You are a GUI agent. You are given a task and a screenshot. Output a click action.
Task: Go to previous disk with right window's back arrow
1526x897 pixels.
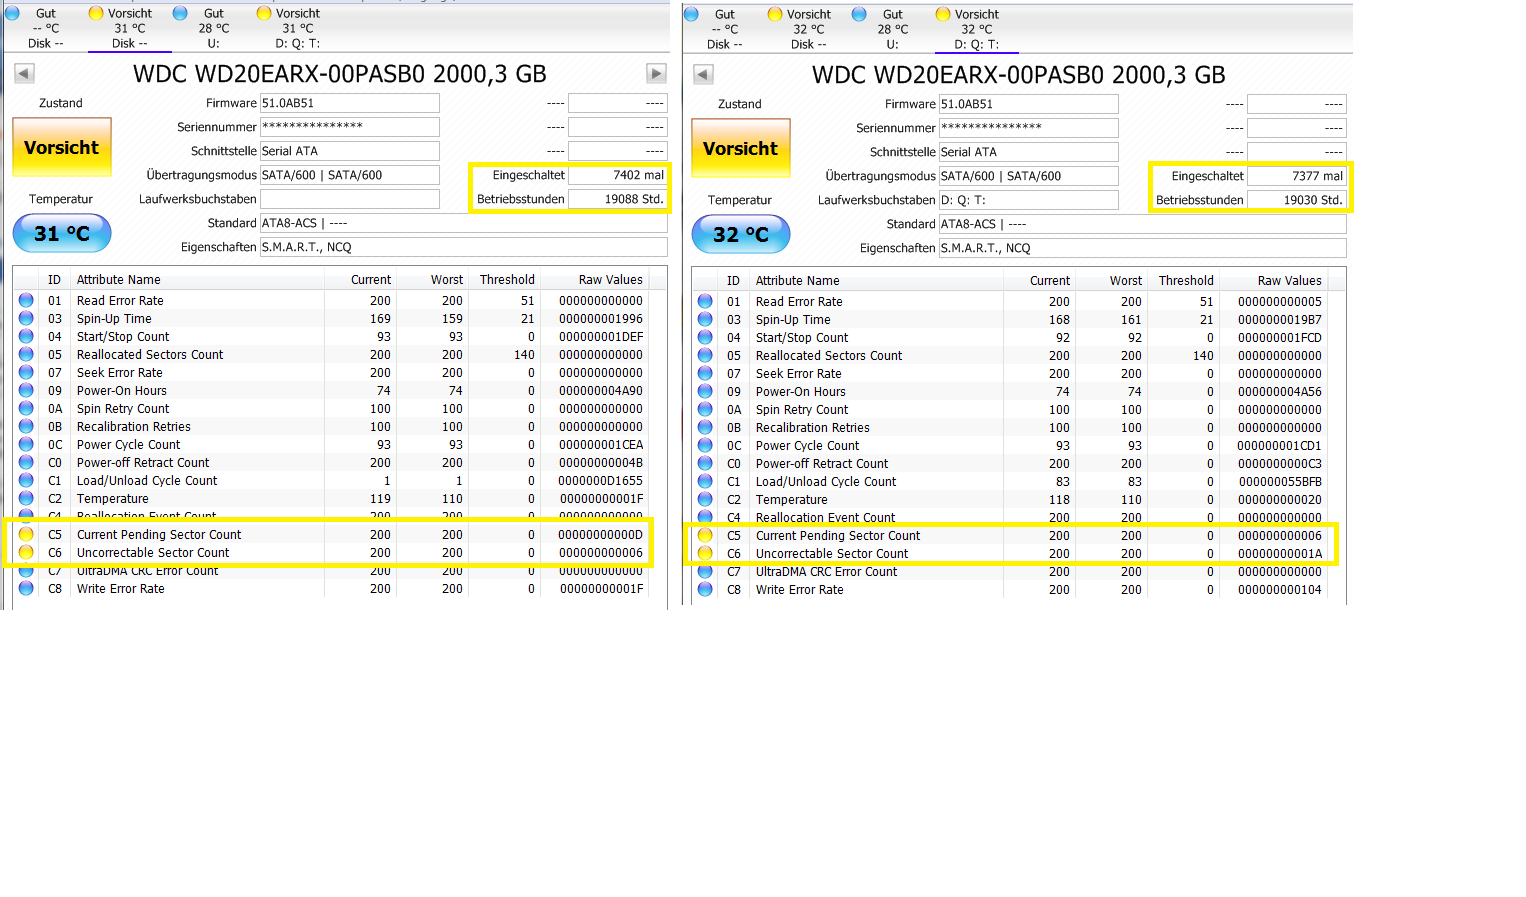(703, 74)
